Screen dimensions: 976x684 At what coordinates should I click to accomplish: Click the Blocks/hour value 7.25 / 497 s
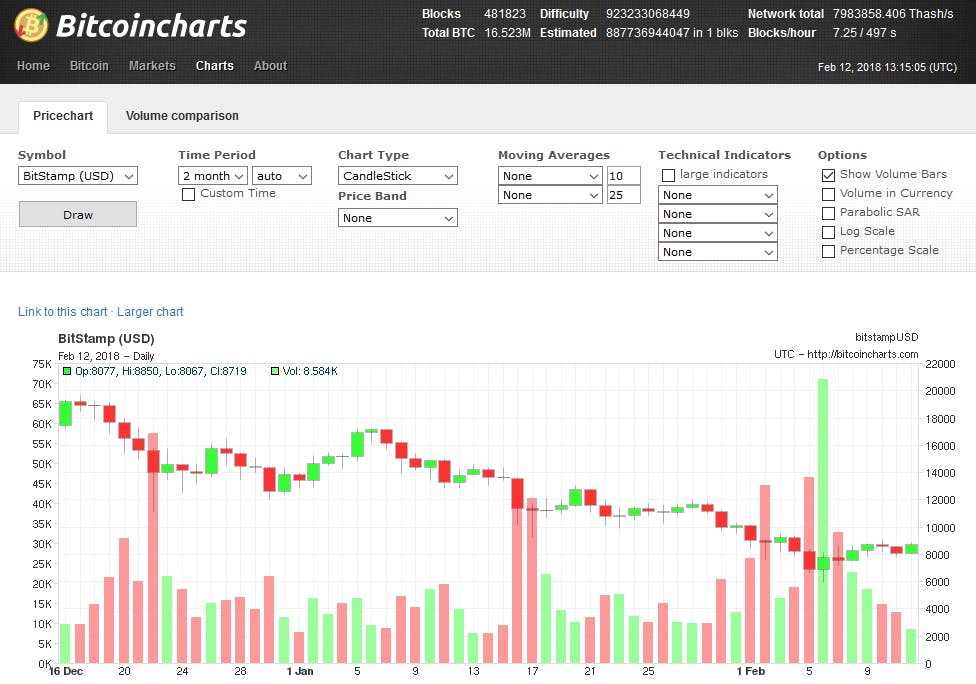(865, 32)
